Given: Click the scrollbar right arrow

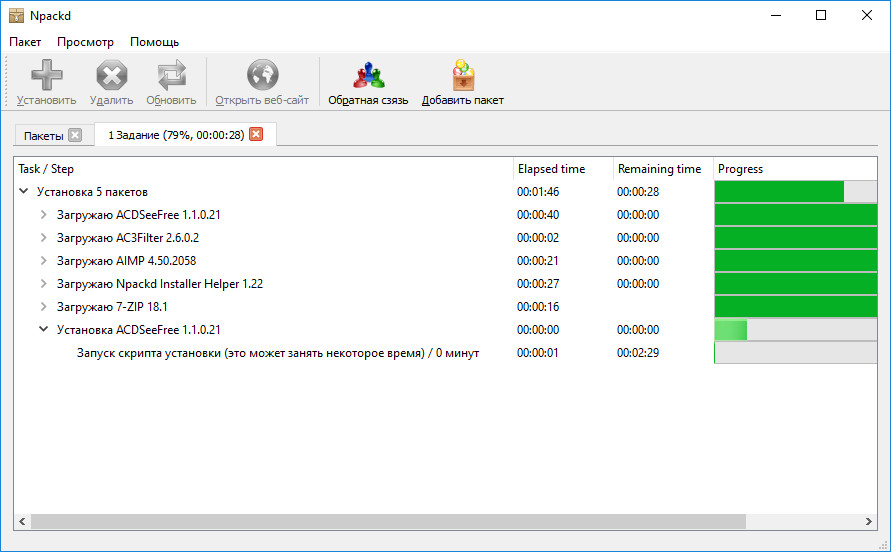Looking at the screenshot, I should [869, 521].
